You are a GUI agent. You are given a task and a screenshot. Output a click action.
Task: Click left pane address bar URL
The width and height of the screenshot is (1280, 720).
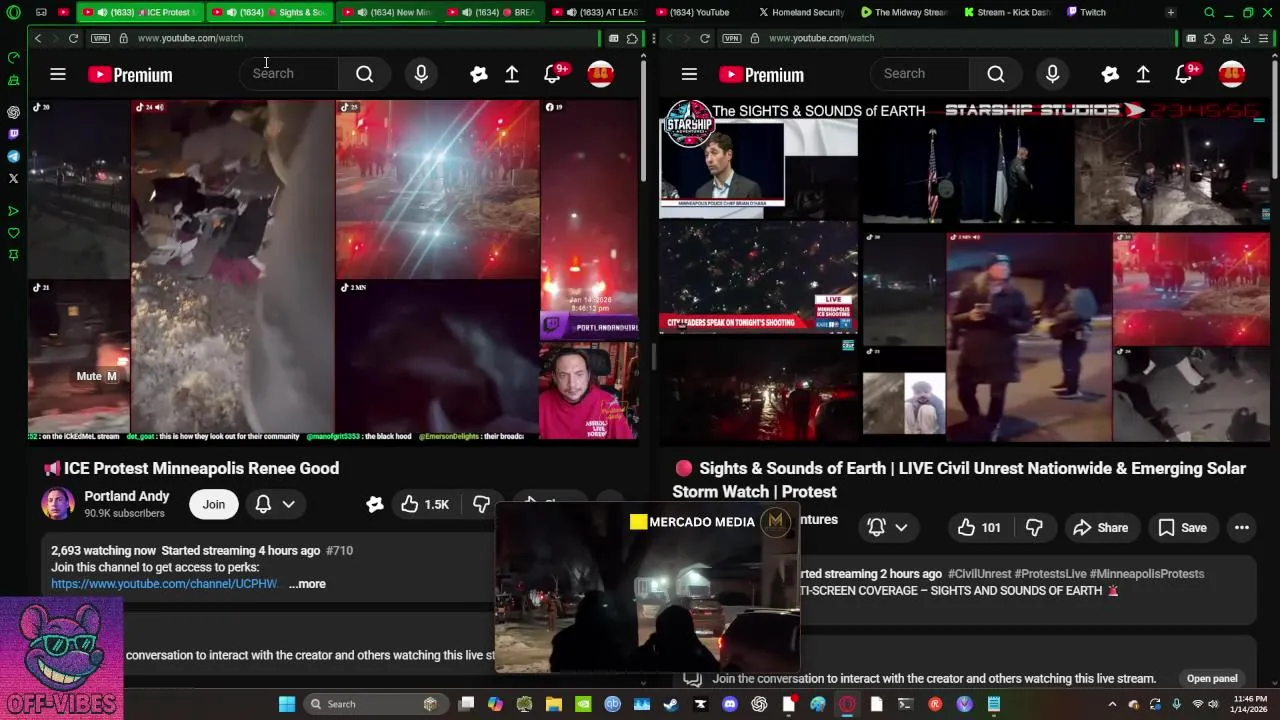click(190, 38)
